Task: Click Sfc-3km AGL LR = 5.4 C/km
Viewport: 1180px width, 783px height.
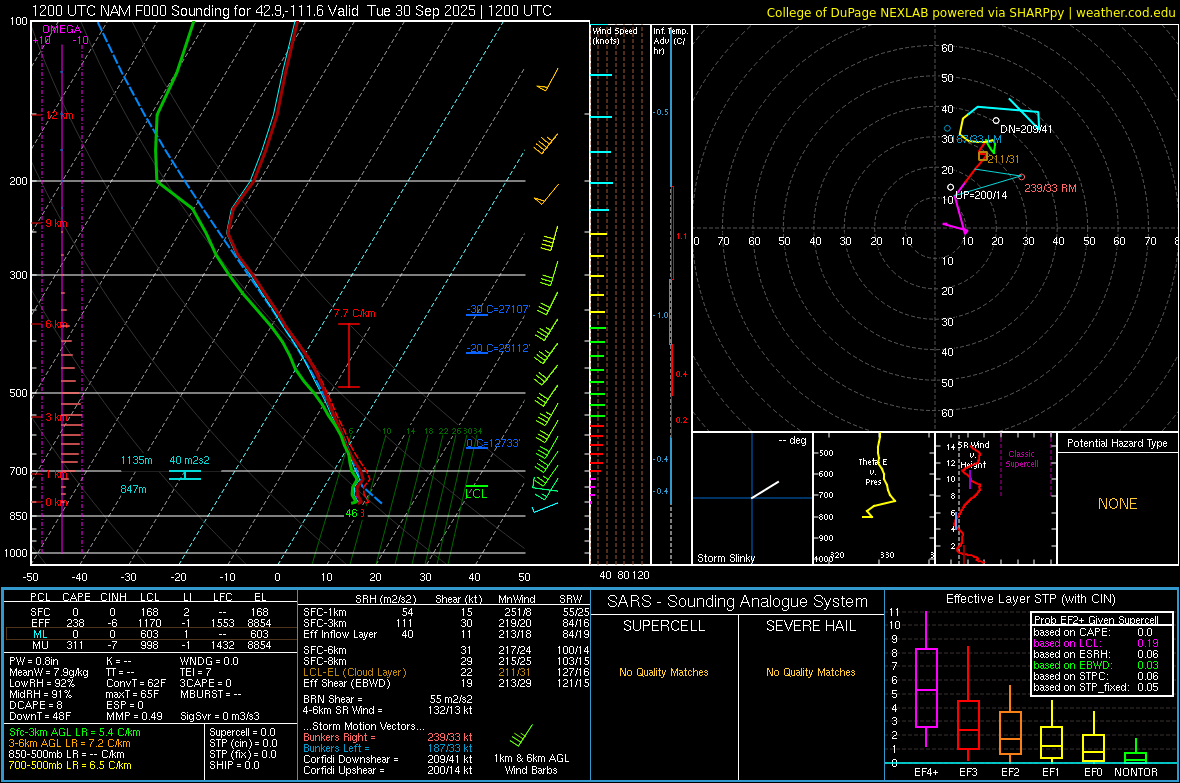Action: click(75, 732)
